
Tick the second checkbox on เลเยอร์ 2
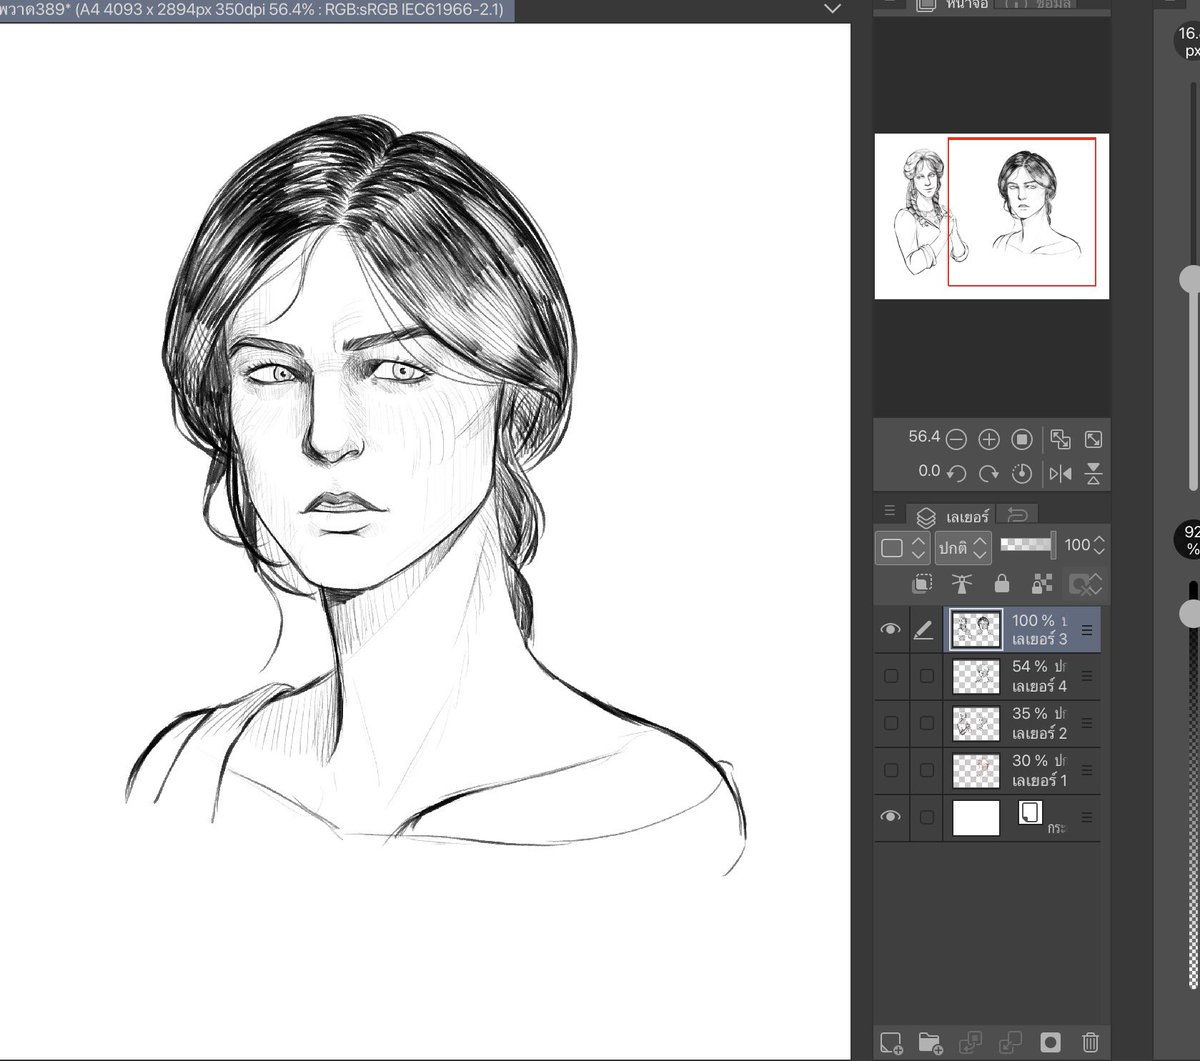pos(927,723)
